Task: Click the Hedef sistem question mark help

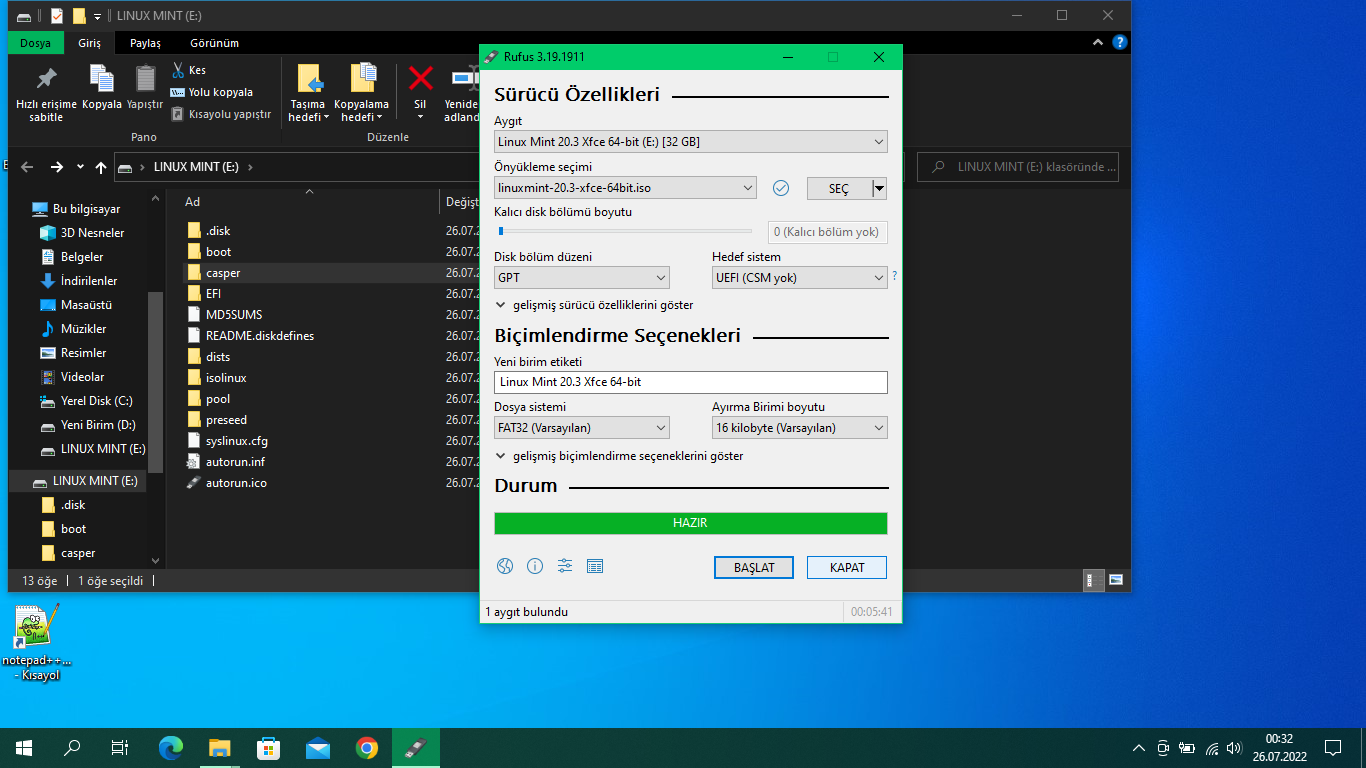Action: click(x=894, y=275)
